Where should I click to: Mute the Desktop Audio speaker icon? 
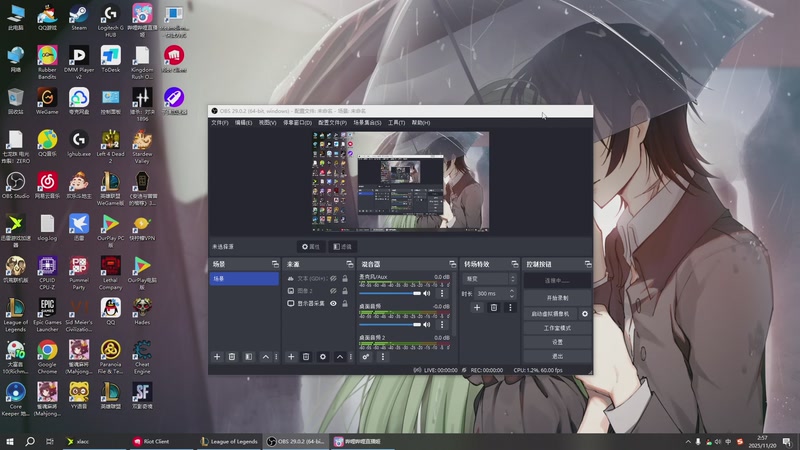click(427, 324)
